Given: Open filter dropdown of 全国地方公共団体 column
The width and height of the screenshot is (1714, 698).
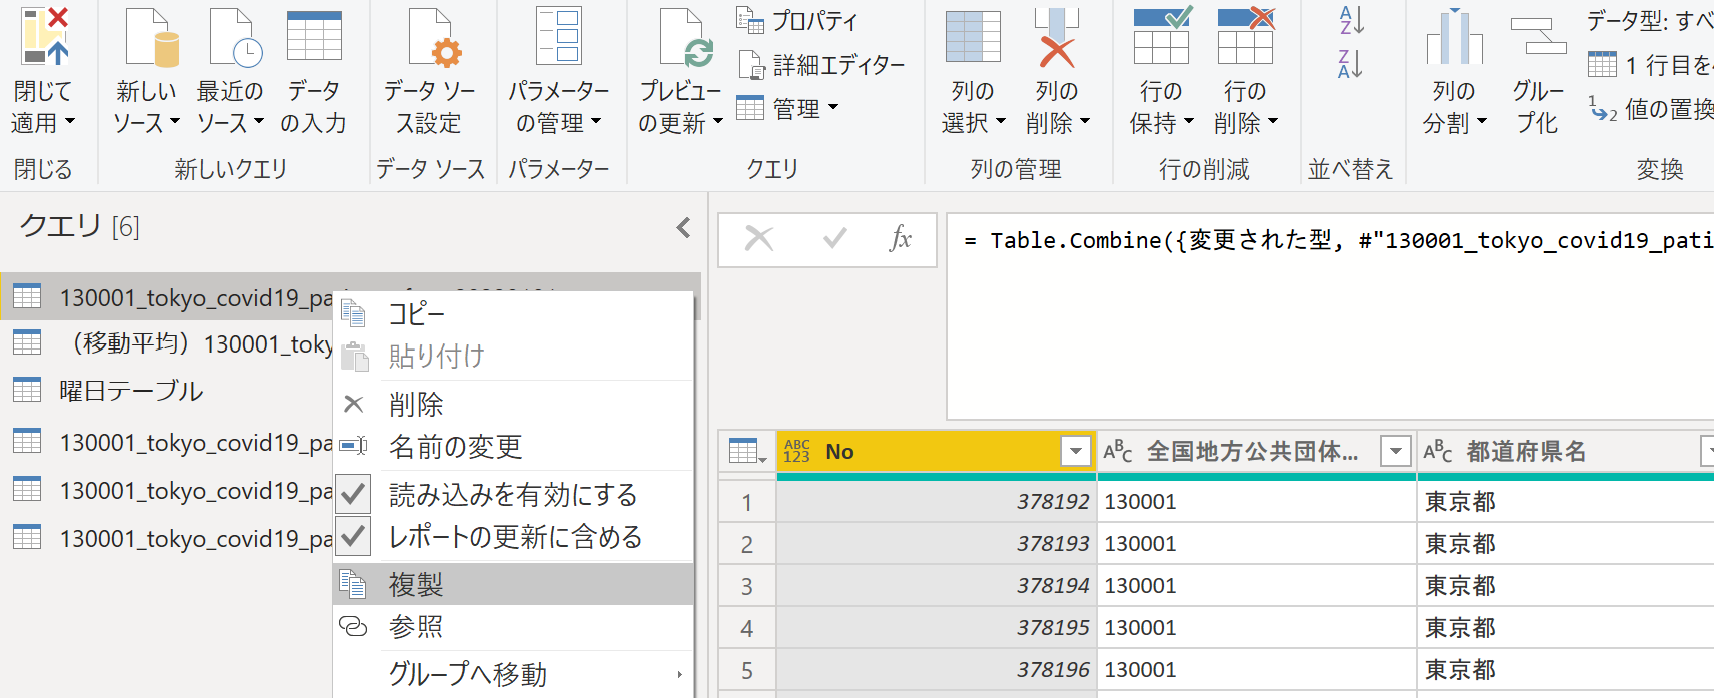Looking at the screenshot, I should pyautogui.click(x=1395, y=452).
